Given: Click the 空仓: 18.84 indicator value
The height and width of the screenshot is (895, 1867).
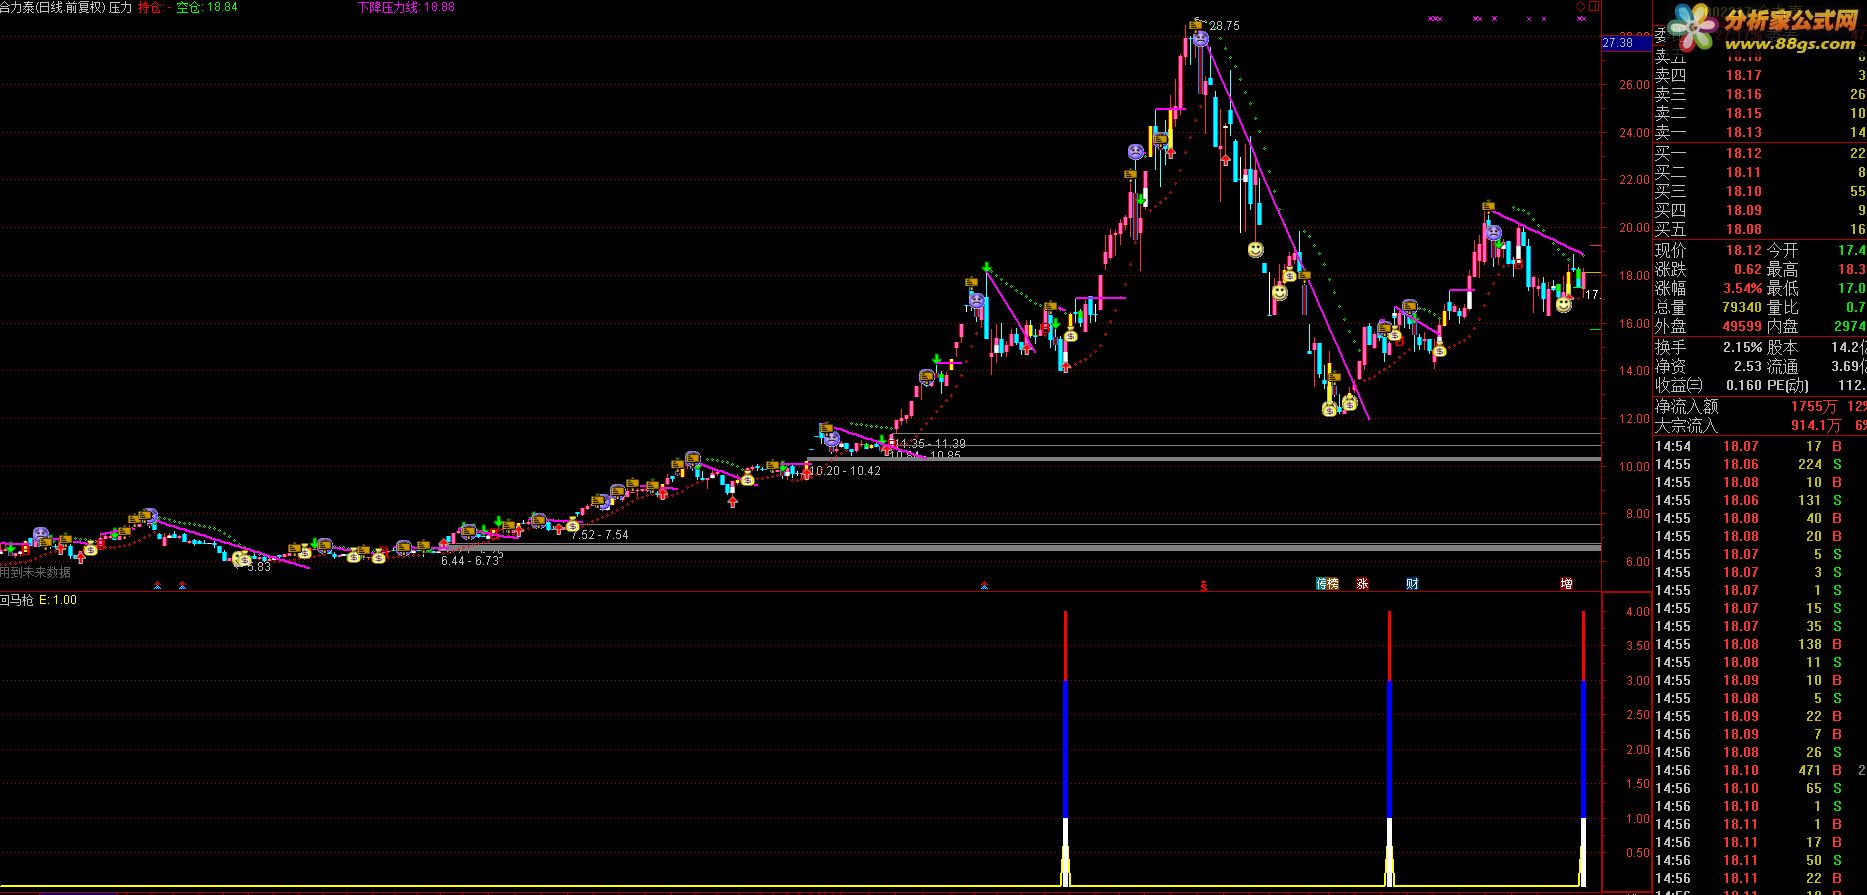Looking at the screenshot, I should (207, 7).
